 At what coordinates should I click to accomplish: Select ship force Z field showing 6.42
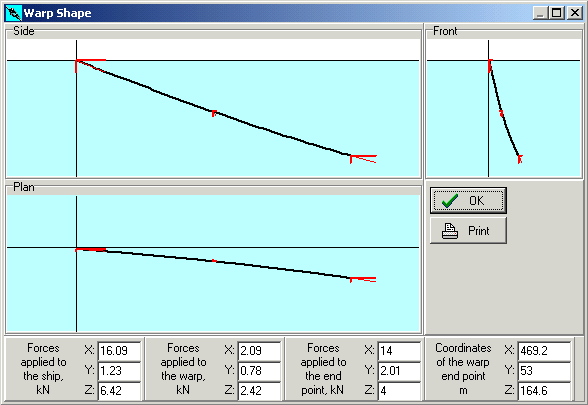tap(119, 391)
